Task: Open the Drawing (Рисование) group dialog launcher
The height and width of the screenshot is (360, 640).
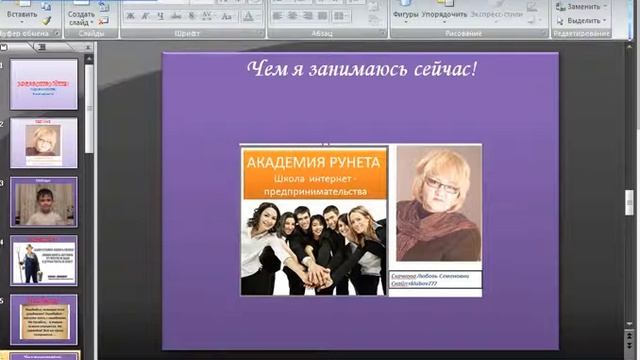Action: pos(544,33)
